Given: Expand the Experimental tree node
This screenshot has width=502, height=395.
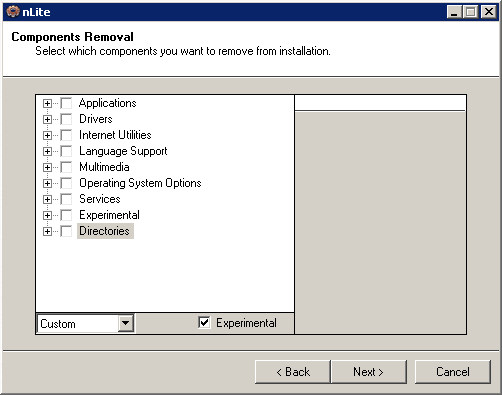Looking at the screenshot, I should 47,215.
